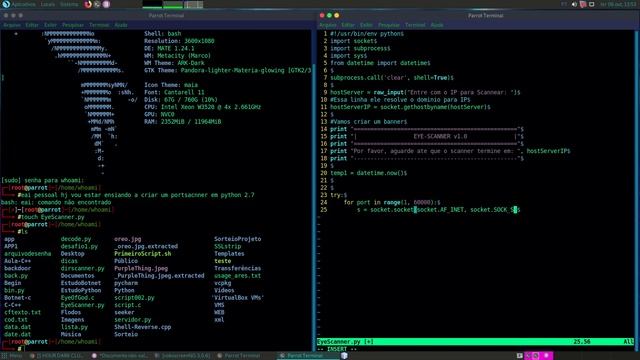
Task: Open Ajuda menu in right terminal
Action: 437,25
